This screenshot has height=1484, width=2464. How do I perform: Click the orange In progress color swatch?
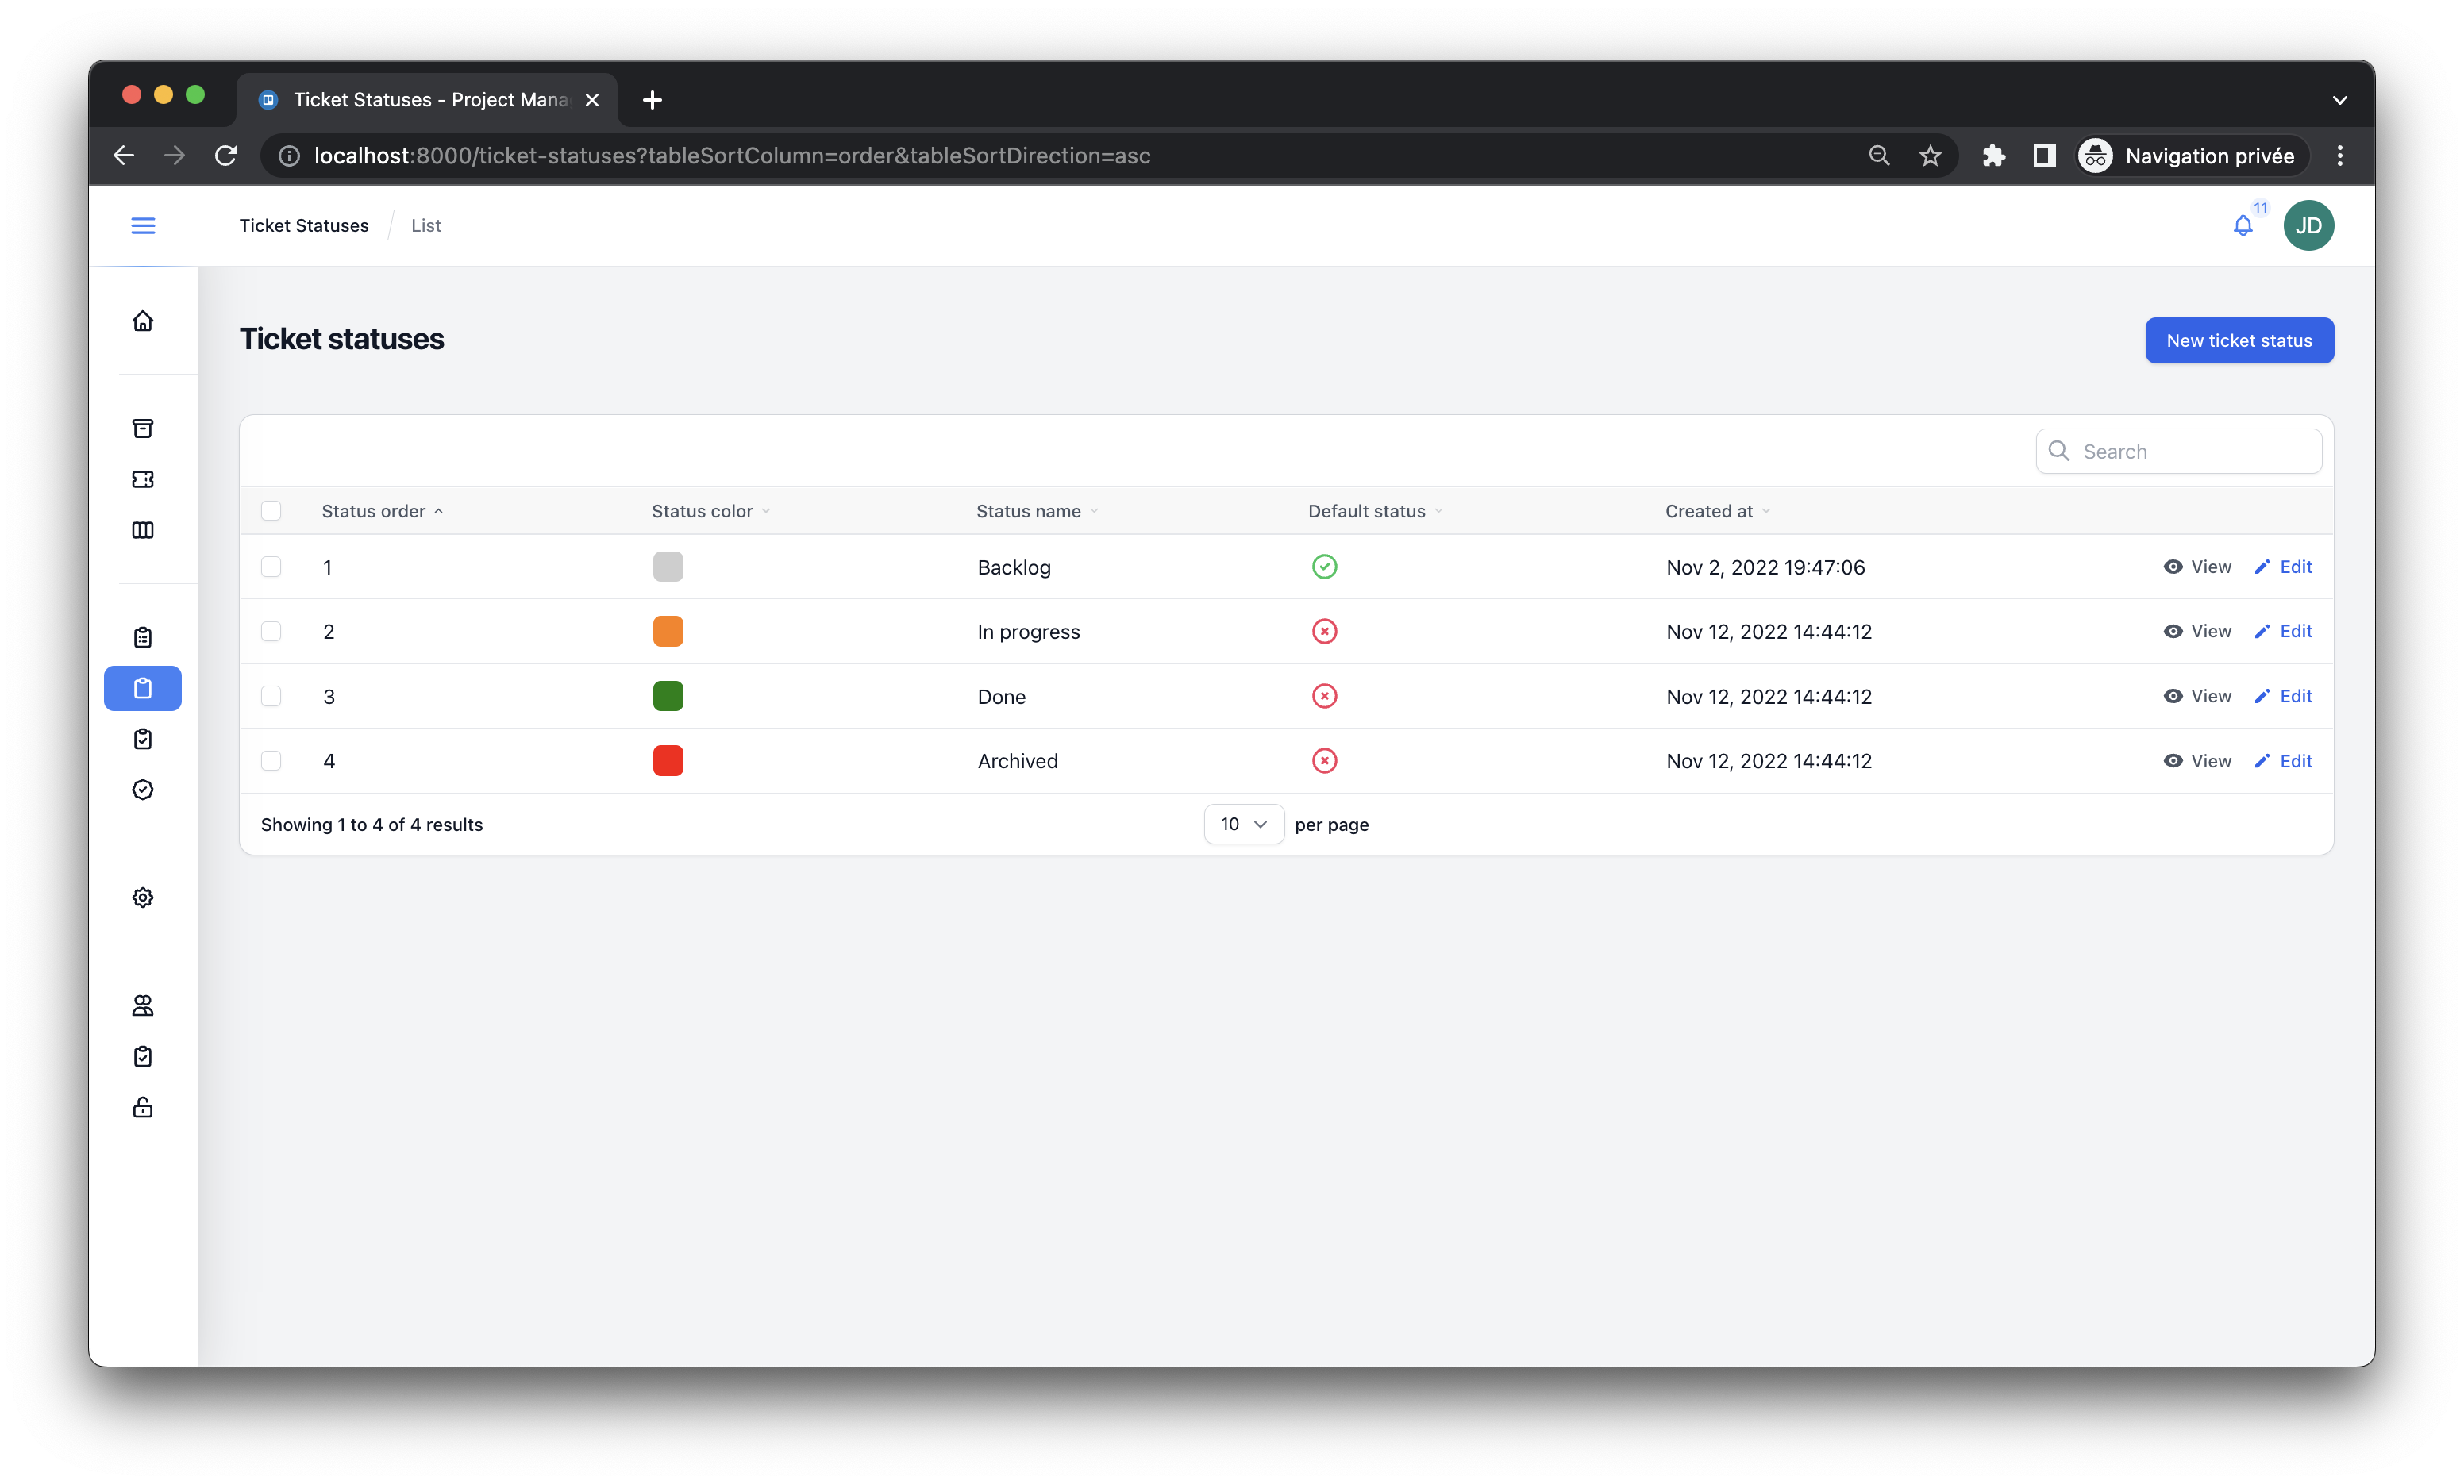pos(668,632)
